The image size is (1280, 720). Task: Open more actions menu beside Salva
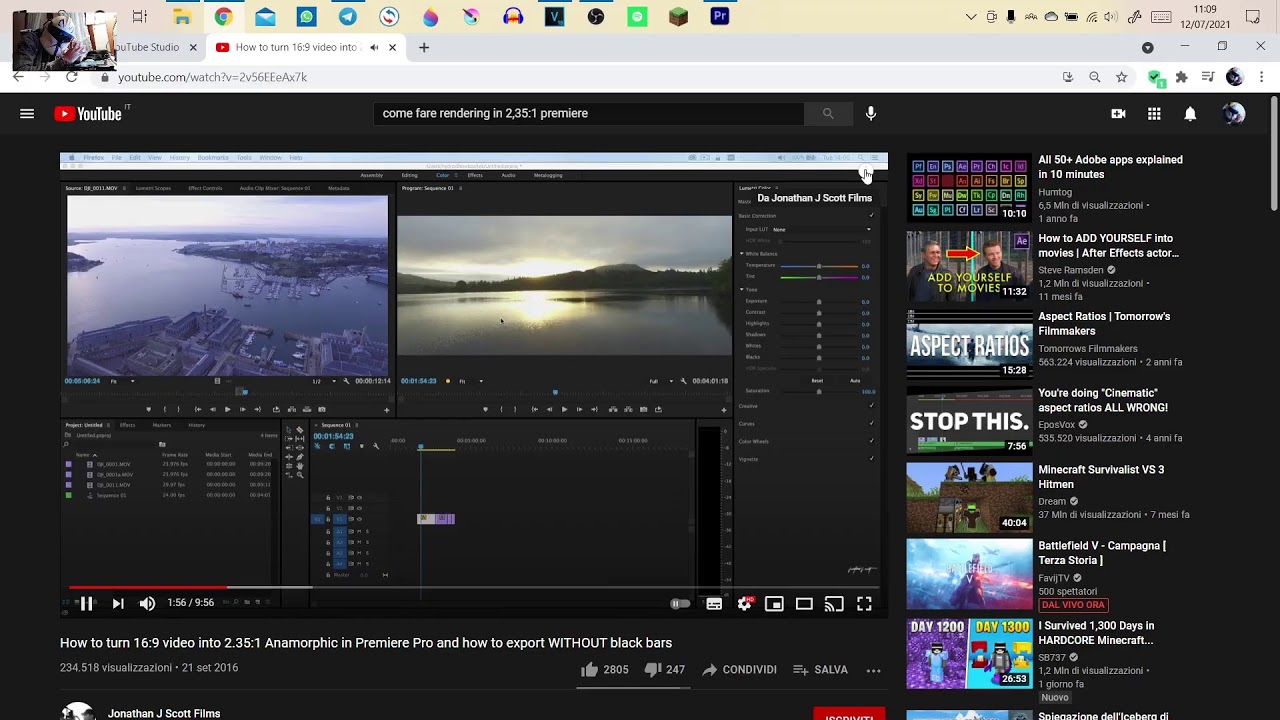point(873,670)
